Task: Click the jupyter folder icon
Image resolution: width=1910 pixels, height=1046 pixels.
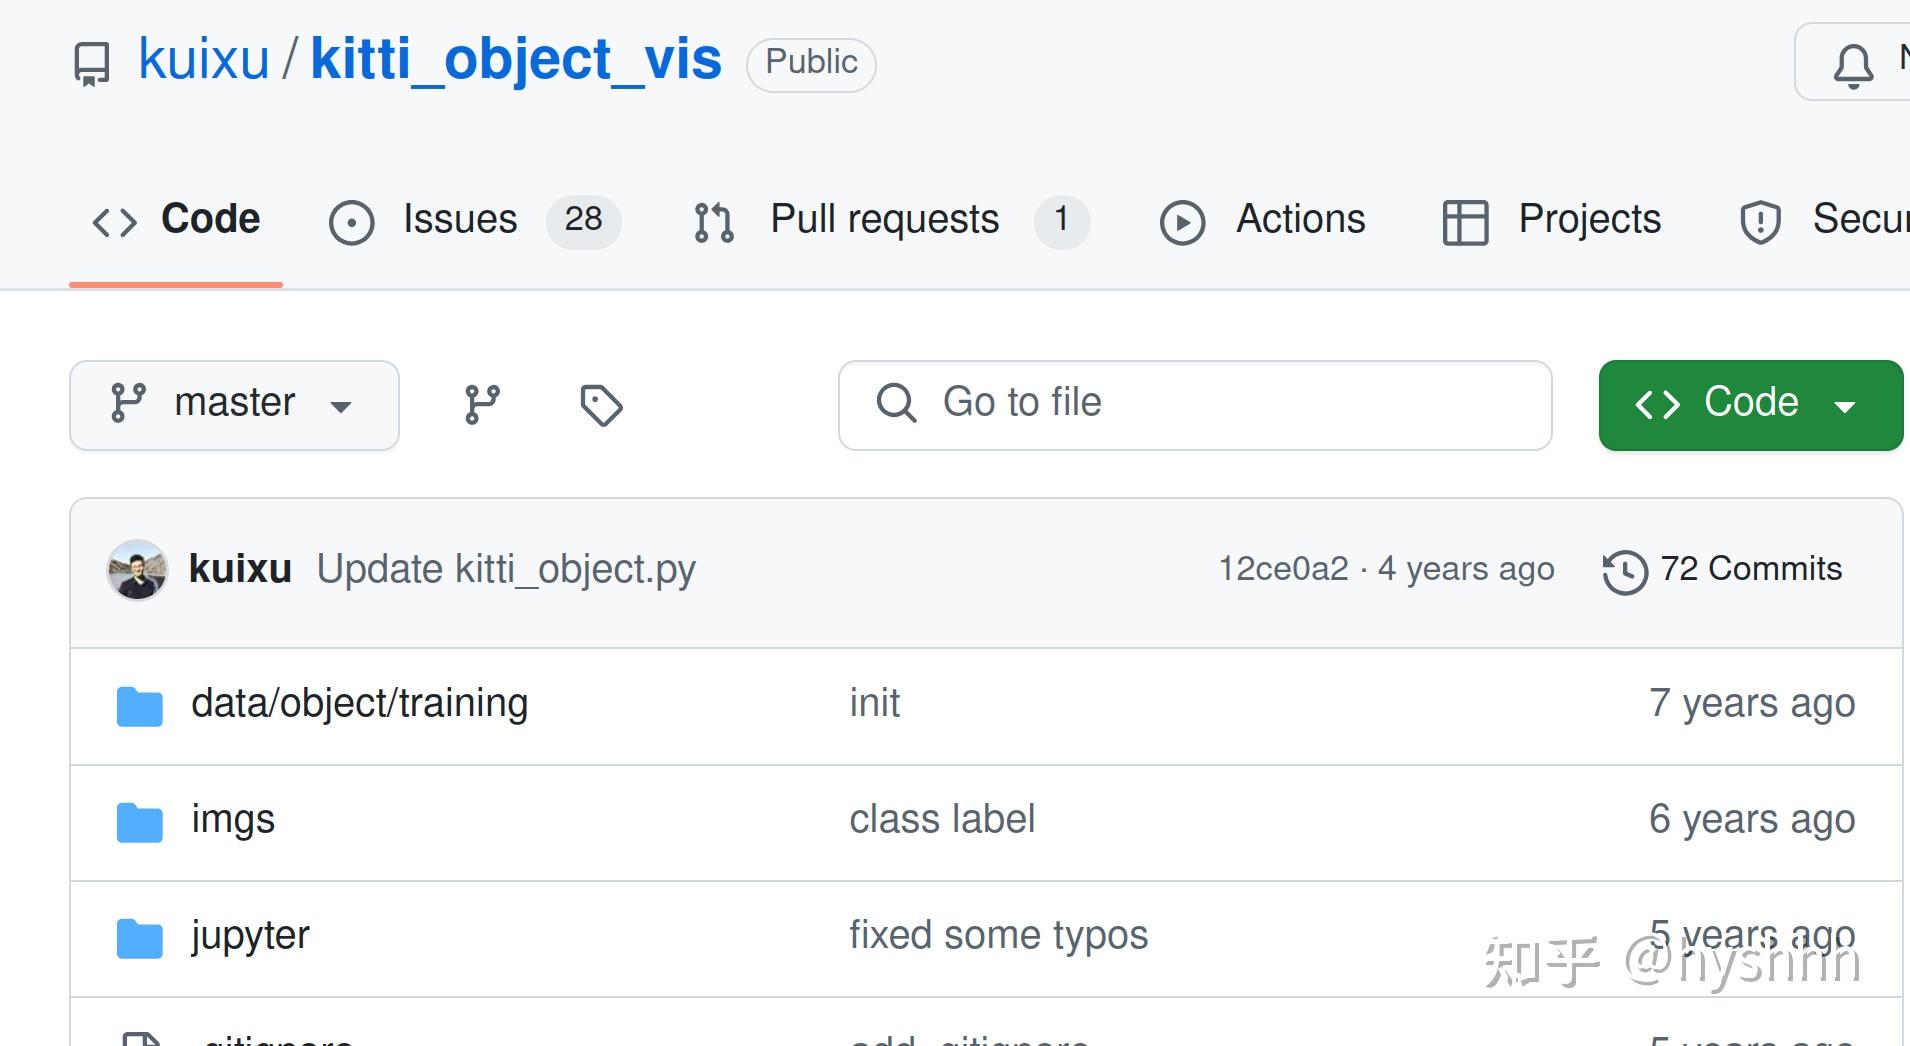Action: (x=139, y=938)
